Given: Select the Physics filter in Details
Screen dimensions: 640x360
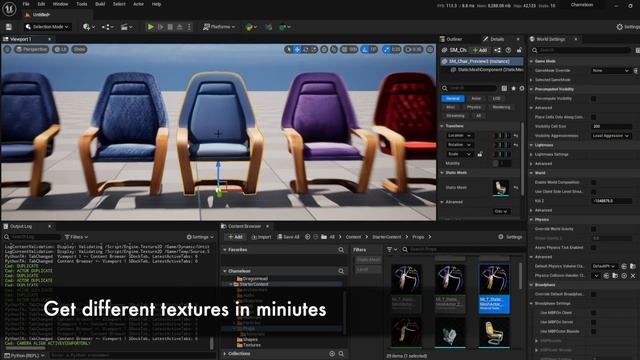Looking at the screenshot, I should [474, 107].
